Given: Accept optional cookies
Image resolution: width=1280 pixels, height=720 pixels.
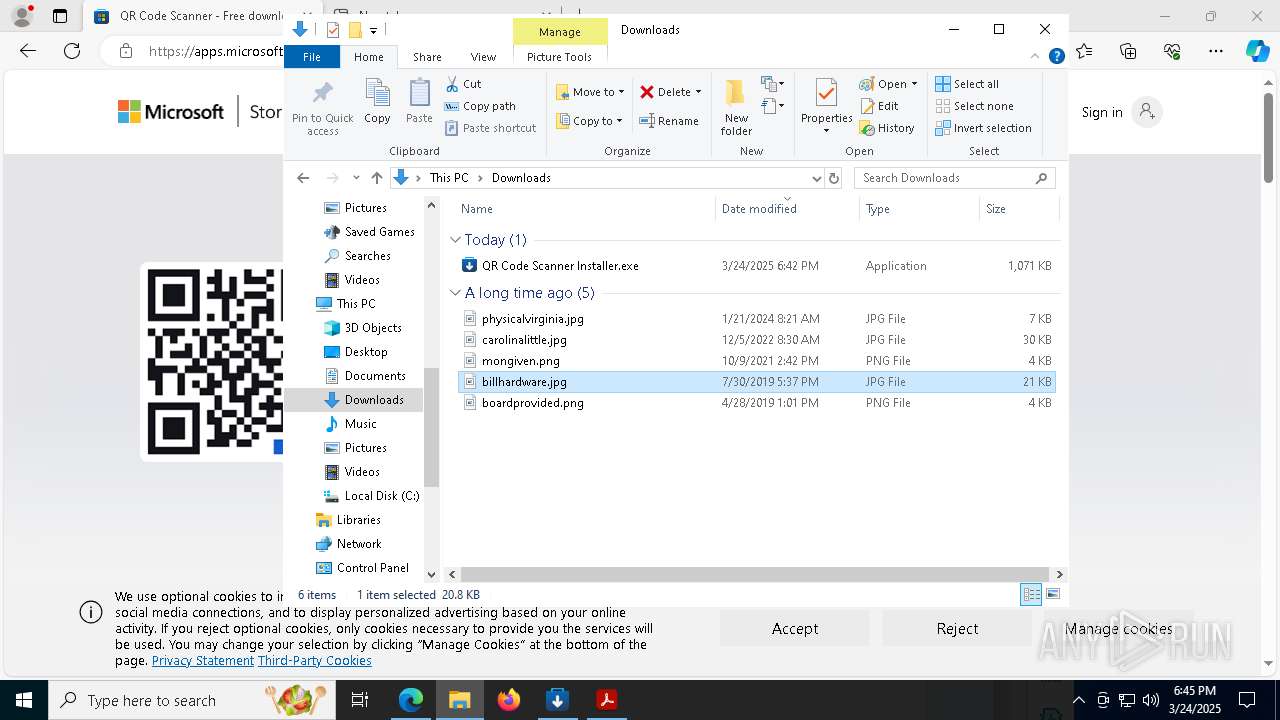Looking at the screenshot, I should (795, 629).
